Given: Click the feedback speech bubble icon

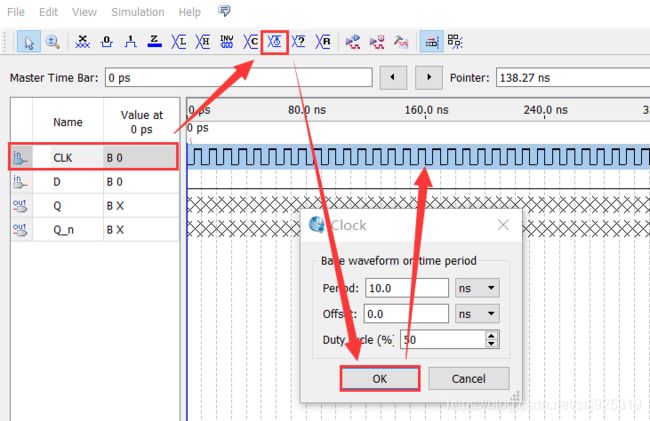Looking at the screenshot, I should (x=224, y=11).
